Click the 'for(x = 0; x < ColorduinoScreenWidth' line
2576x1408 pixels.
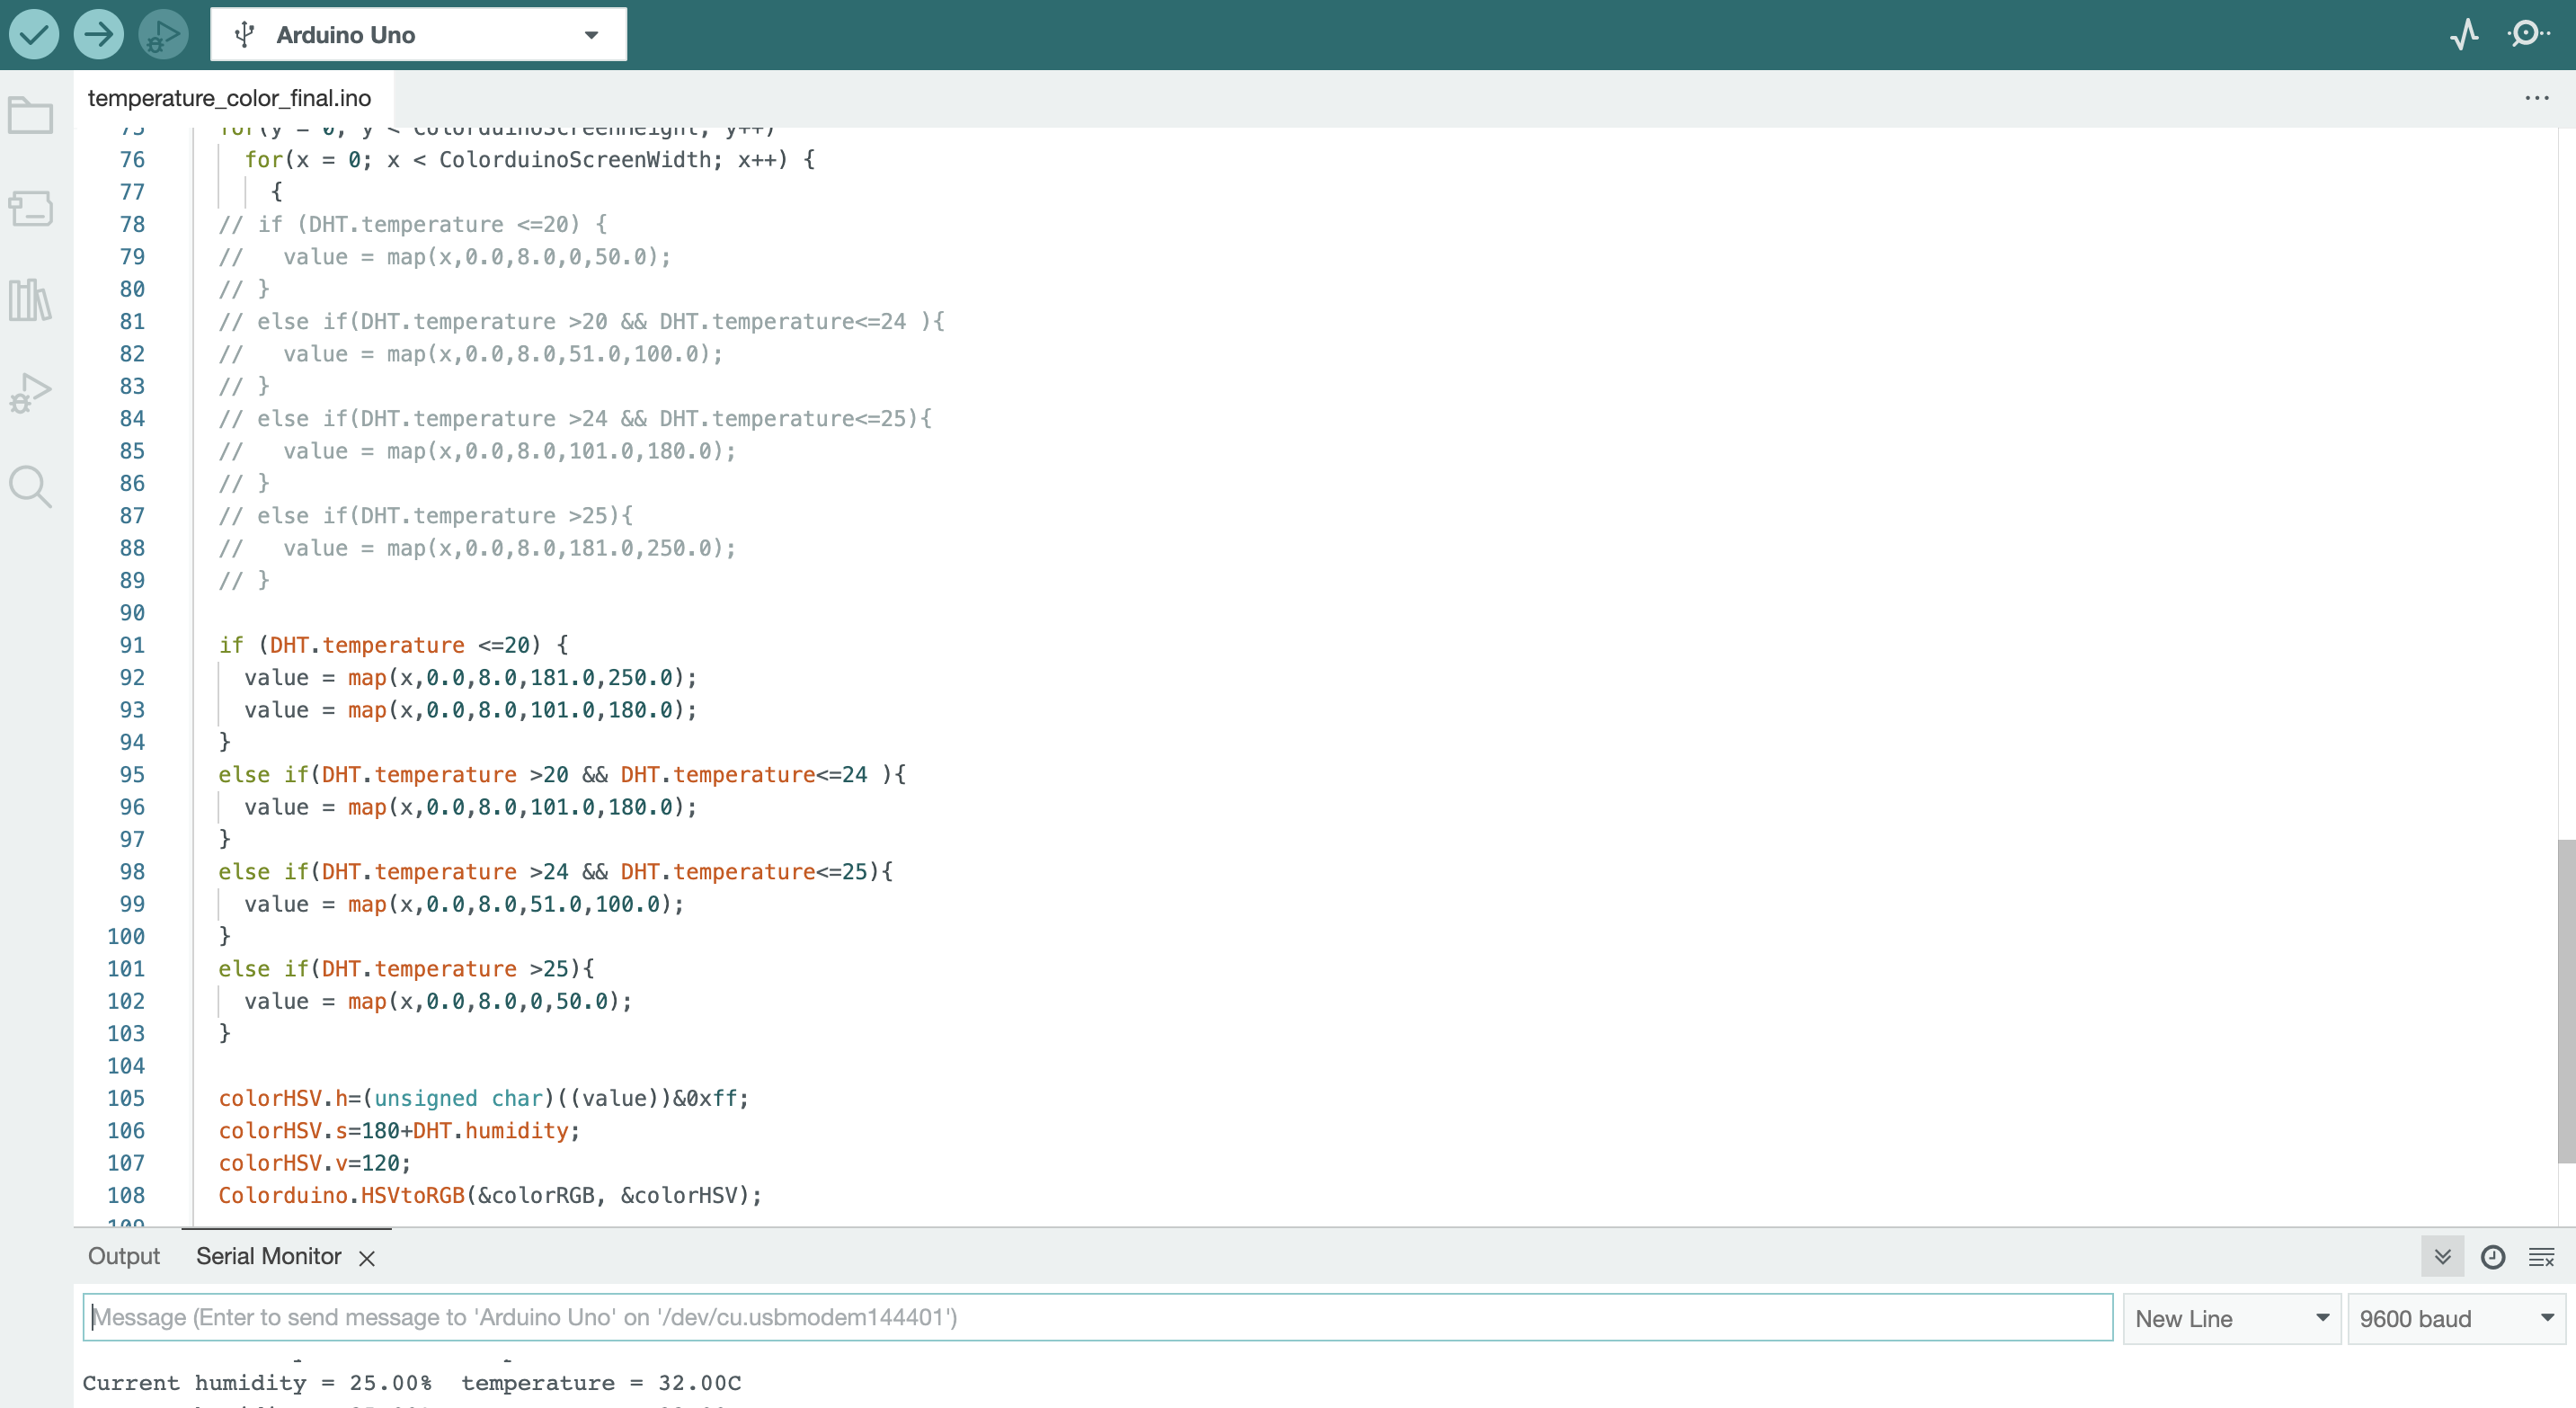pos(530,160)
